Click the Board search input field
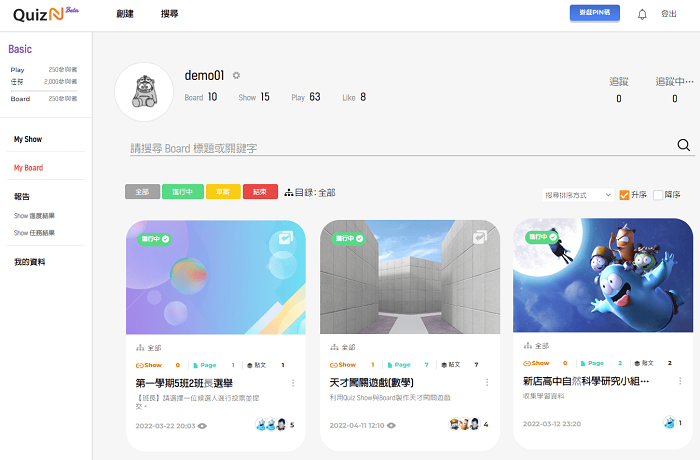 [x=400, y=147]
